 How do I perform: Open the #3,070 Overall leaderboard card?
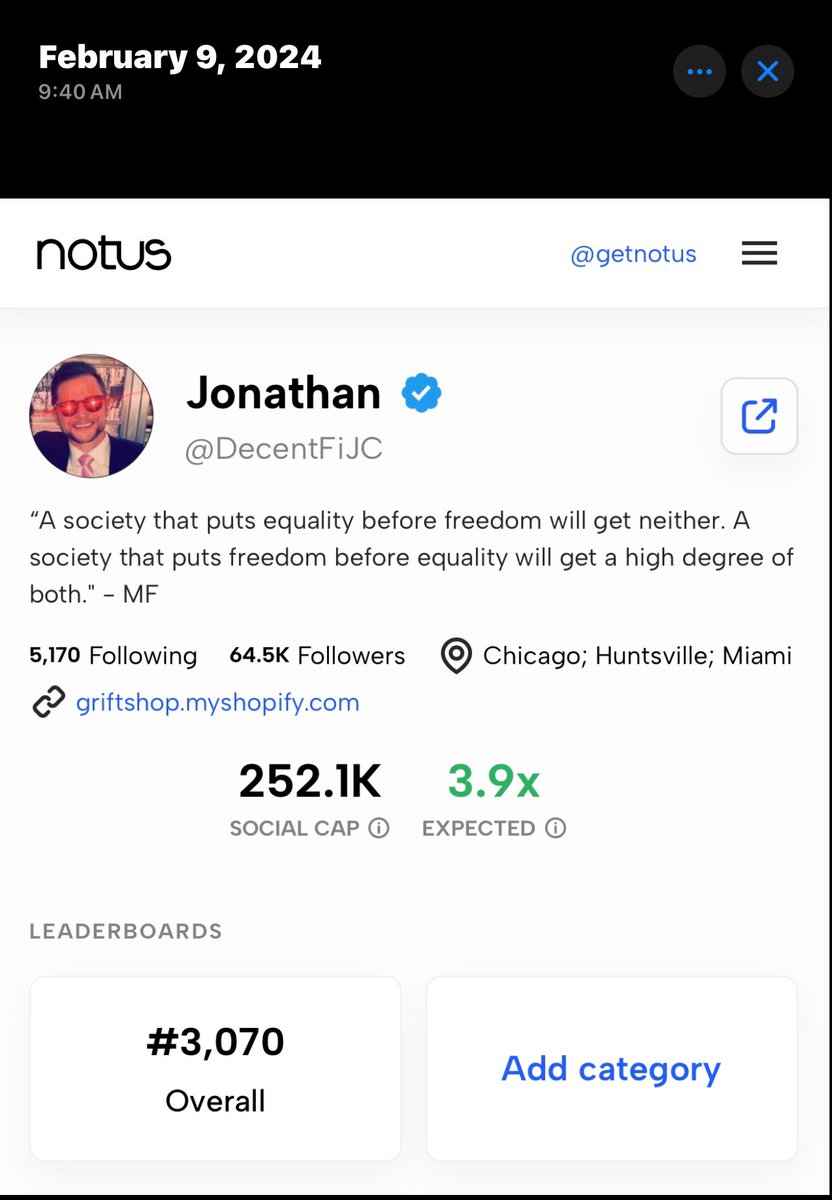point(215,1068)
